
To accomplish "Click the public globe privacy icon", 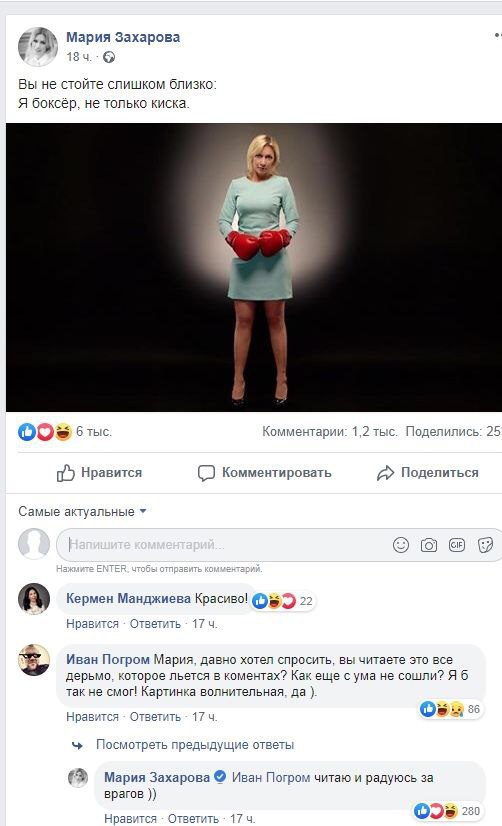I will point(109,57).
